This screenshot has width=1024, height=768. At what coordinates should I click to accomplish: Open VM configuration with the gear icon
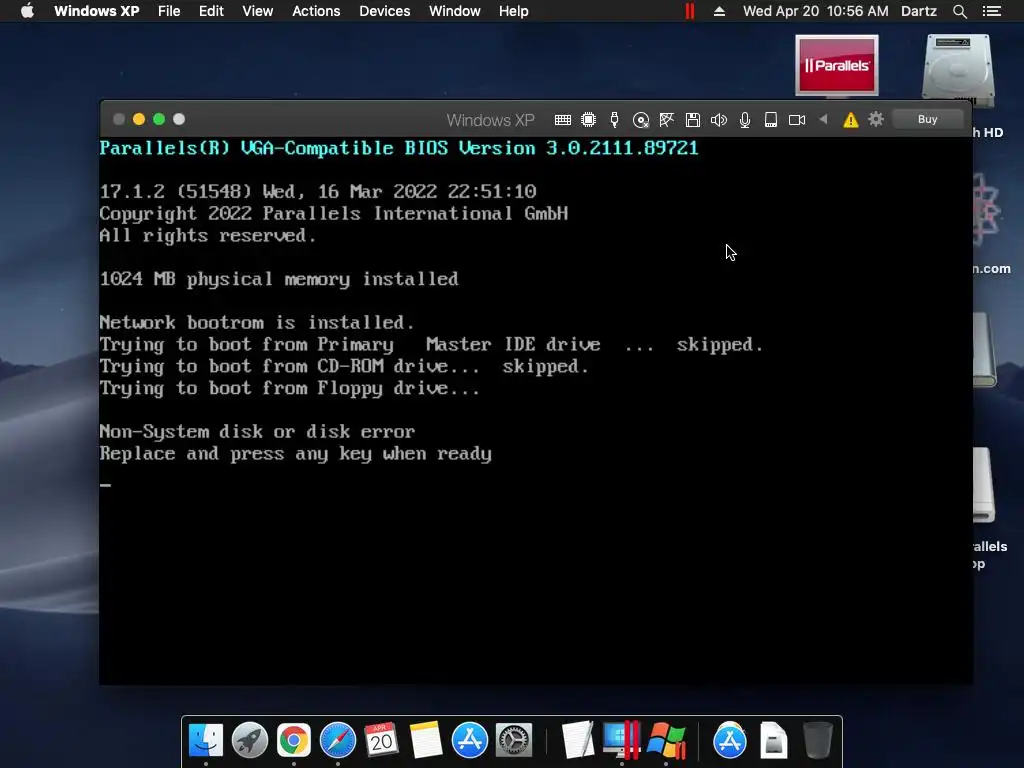(x=876, y=119)
